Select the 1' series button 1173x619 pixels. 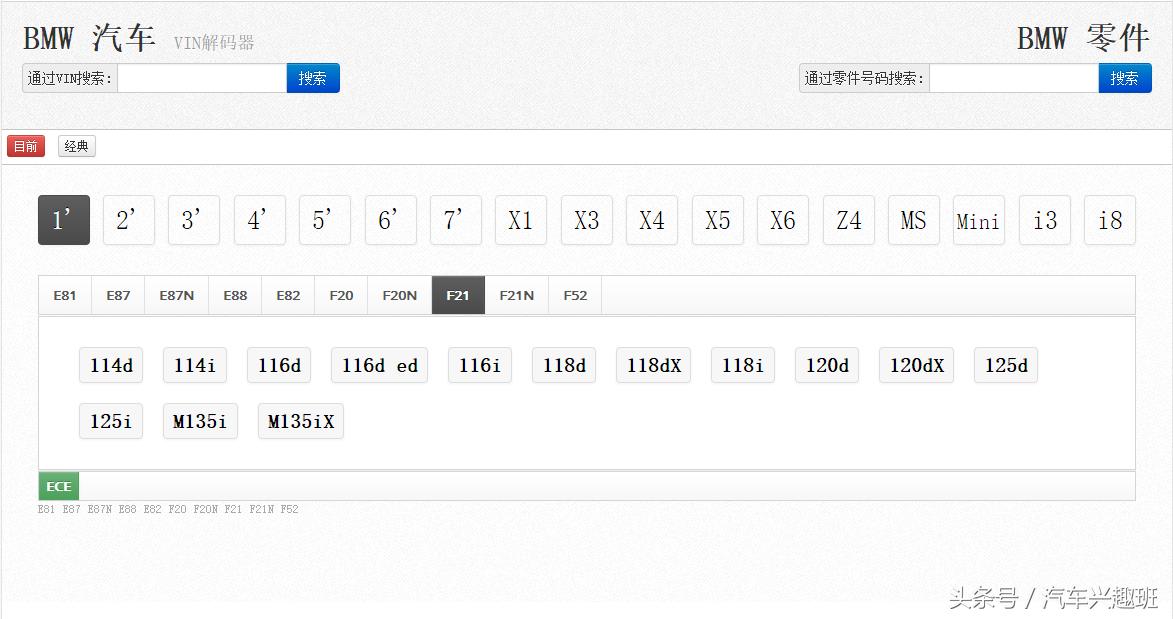(x=64, y=220)
